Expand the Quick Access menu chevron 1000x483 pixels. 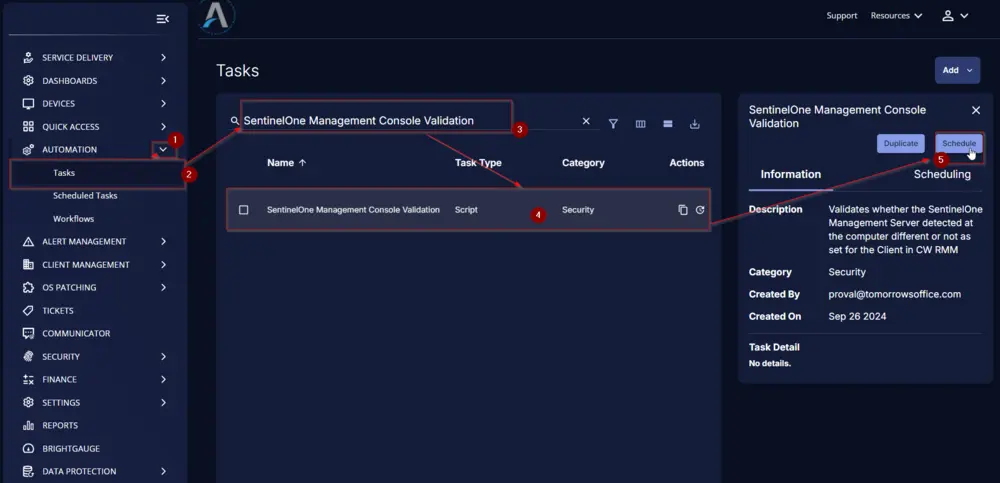pos(163,126)
